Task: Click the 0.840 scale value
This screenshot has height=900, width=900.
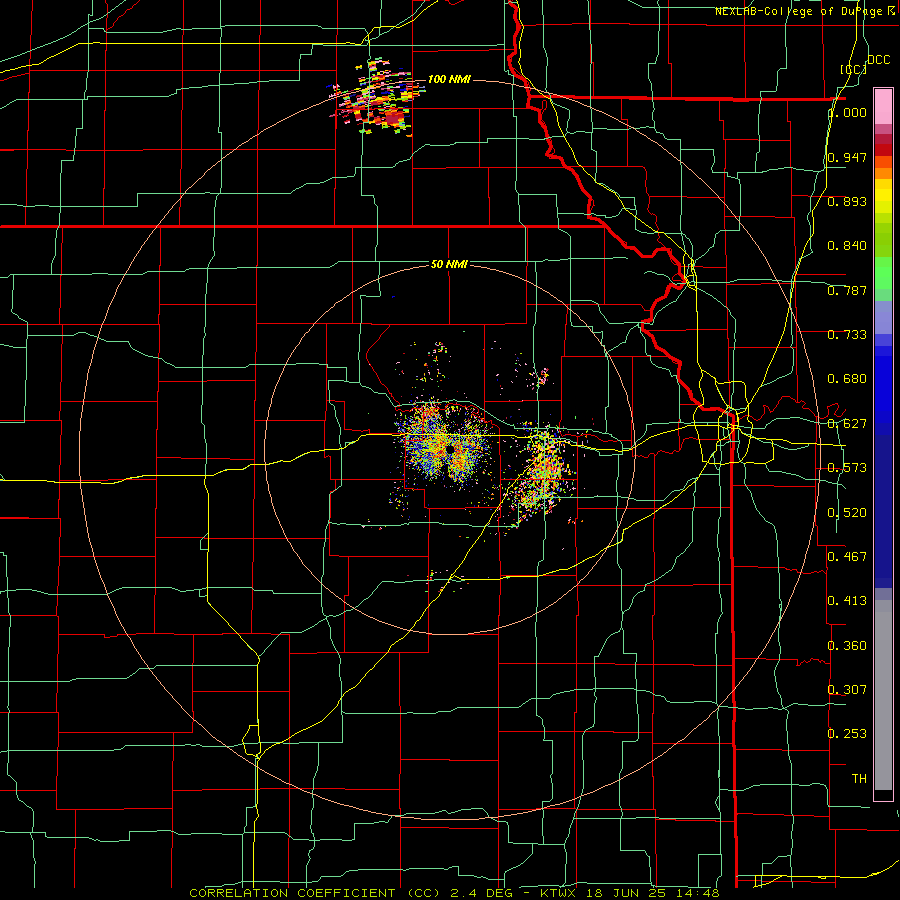Action: [x=847, y=246]
